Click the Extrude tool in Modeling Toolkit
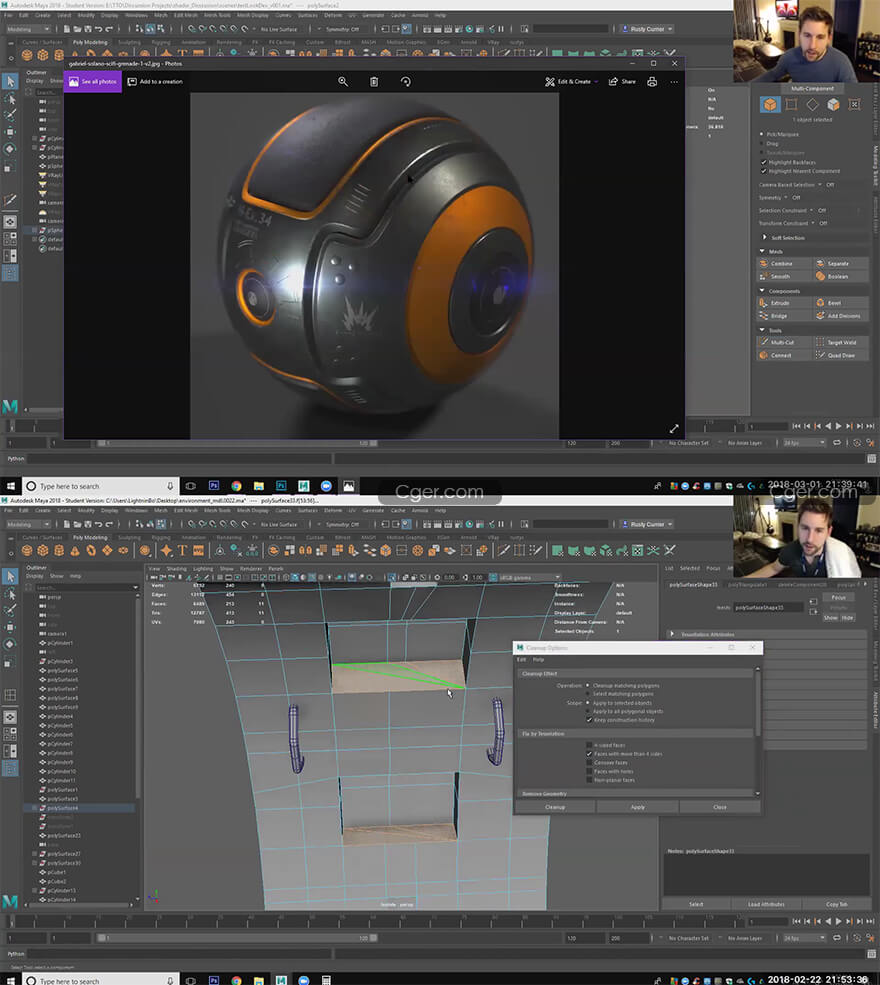 point(780,302)
